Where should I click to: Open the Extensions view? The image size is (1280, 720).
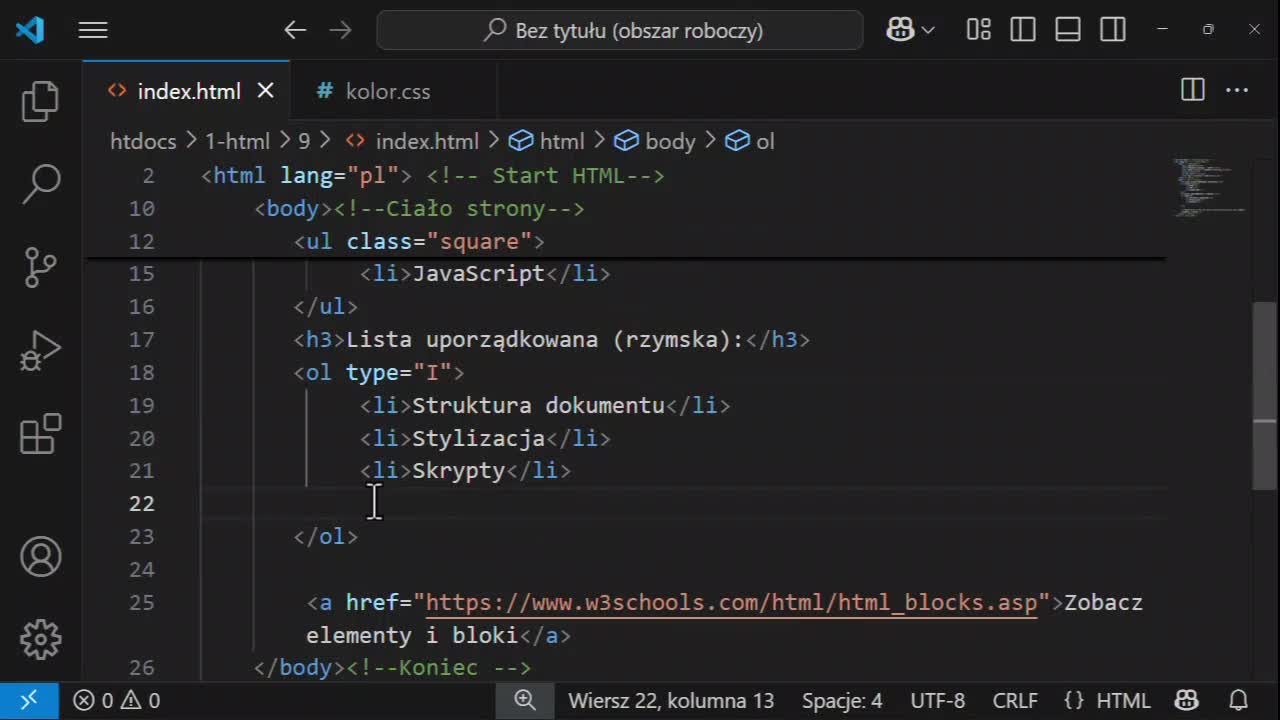[41, 435]
